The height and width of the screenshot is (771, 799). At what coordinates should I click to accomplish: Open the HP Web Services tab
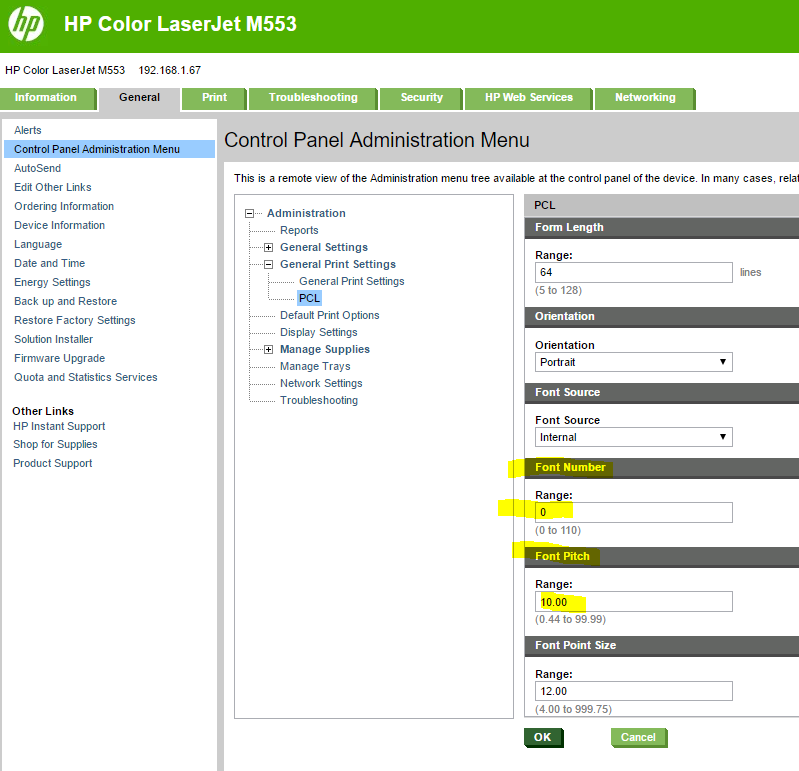pos(529,98)
